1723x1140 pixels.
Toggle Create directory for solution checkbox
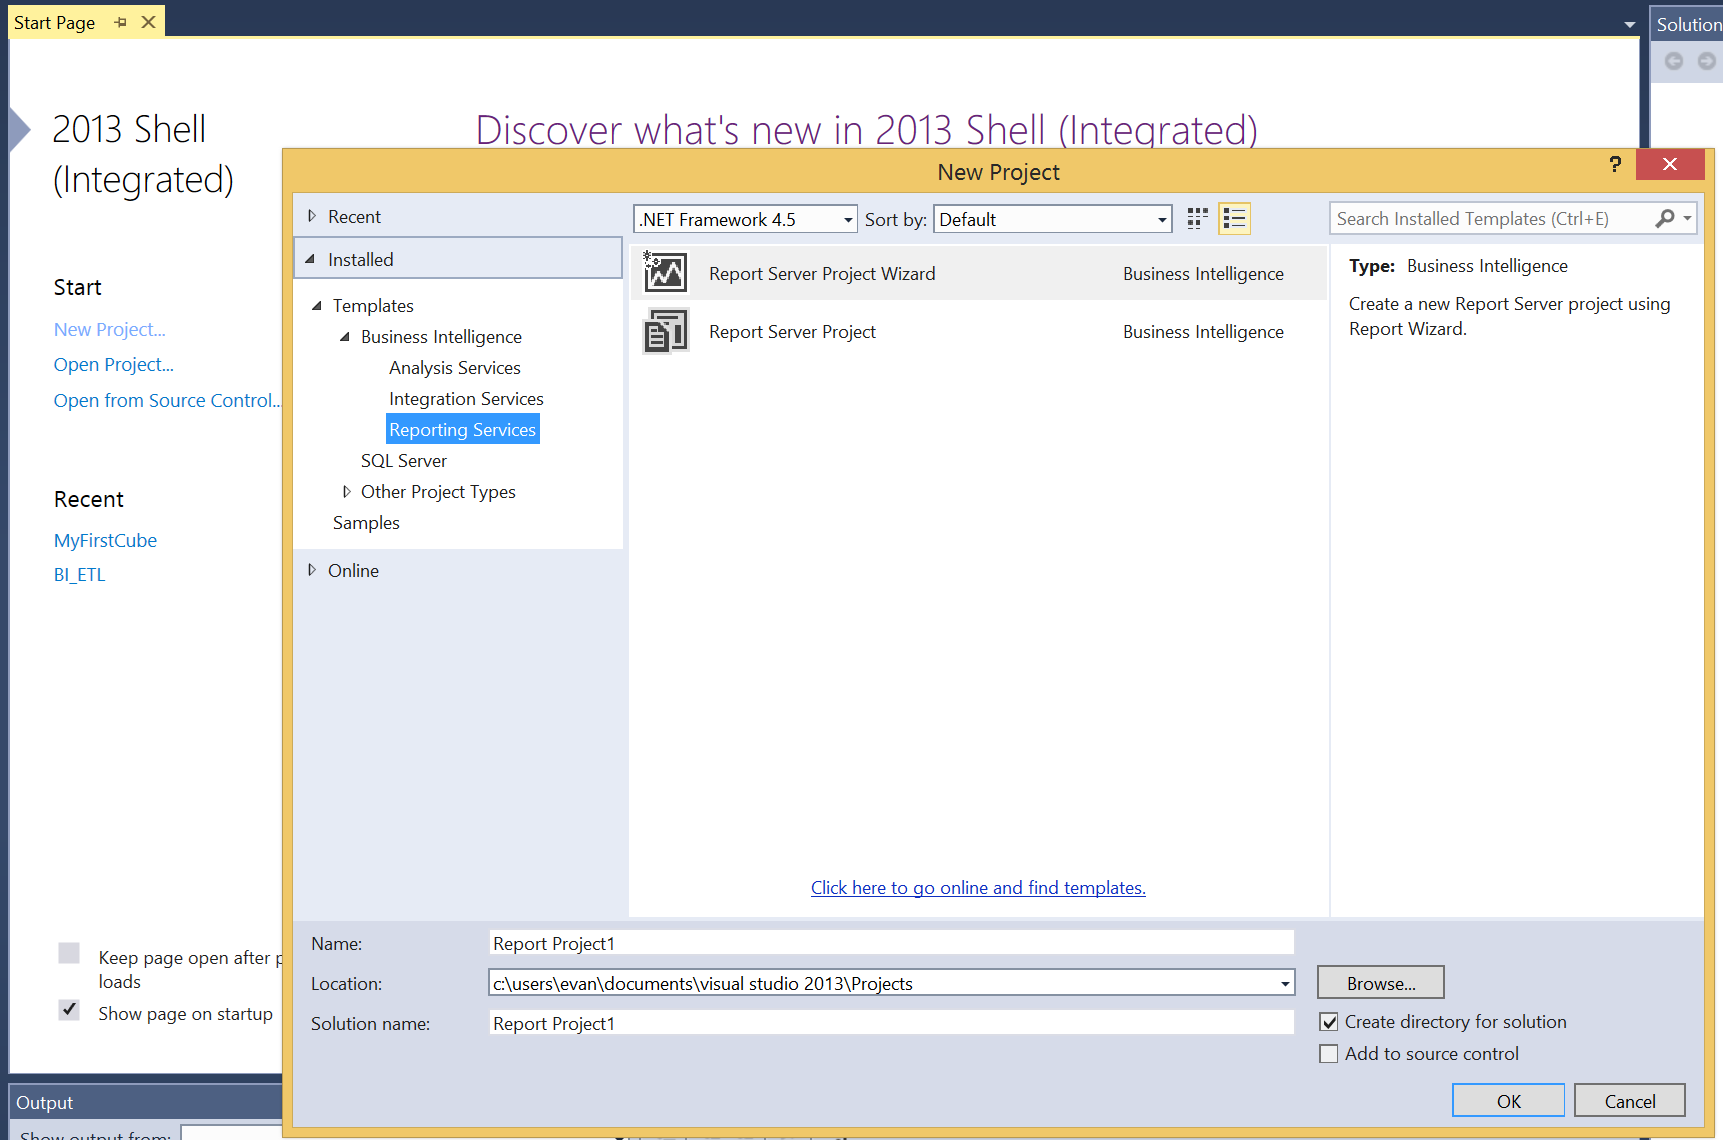pyautogui.click(x=1329, y=1022)
